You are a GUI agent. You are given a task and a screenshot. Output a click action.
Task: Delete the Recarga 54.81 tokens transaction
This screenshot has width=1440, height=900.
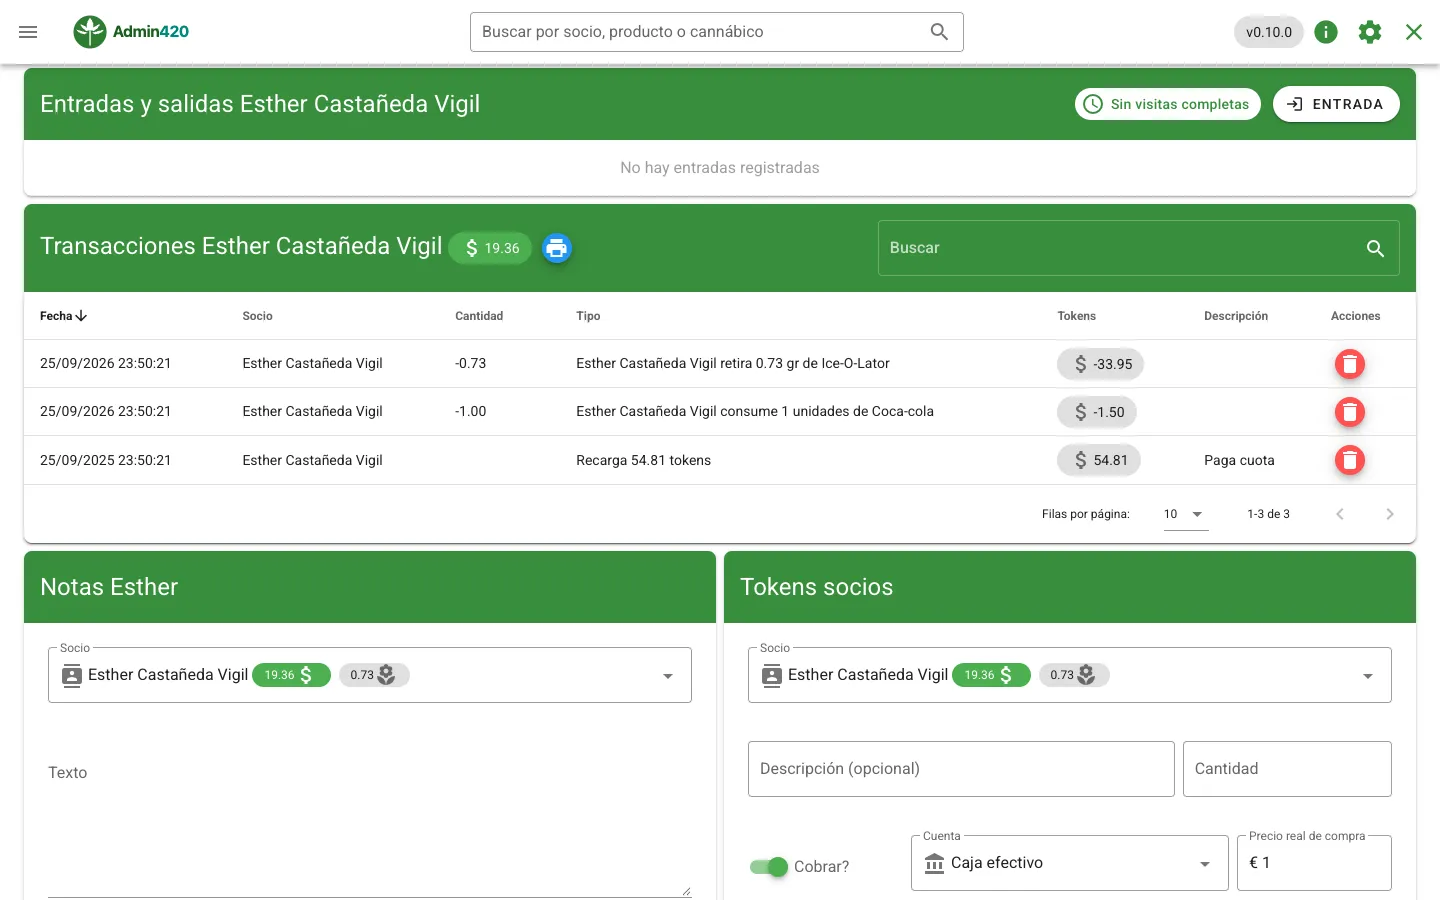1350,460
